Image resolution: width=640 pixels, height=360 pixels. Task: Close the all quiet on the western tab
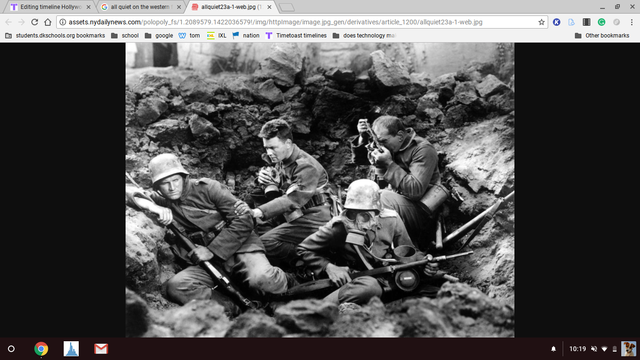point(179,7)
